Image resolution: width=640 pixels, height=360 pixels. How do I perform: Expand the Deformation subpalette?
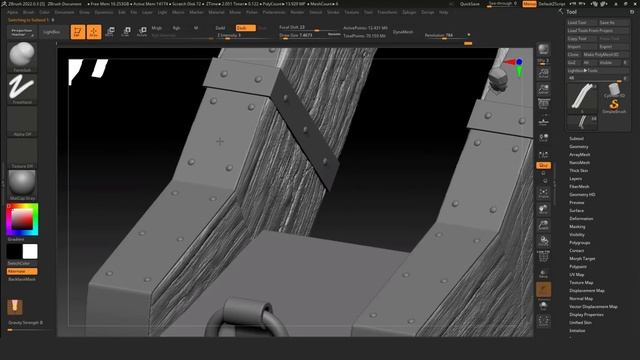581,219
